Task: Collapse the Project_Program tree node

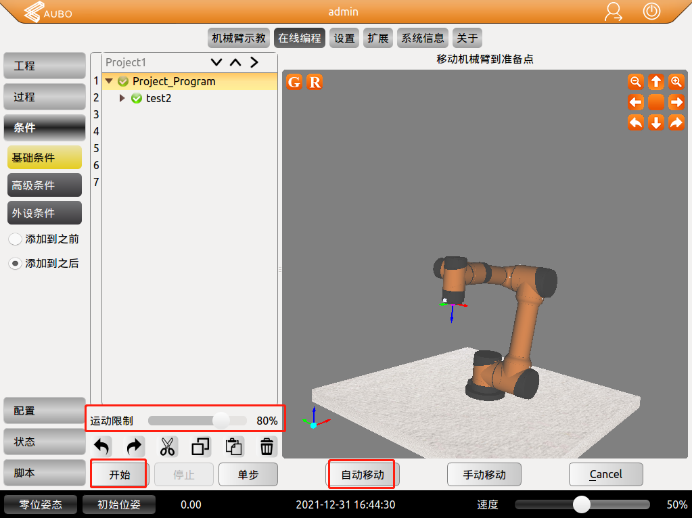Action: tap(109, 81)
